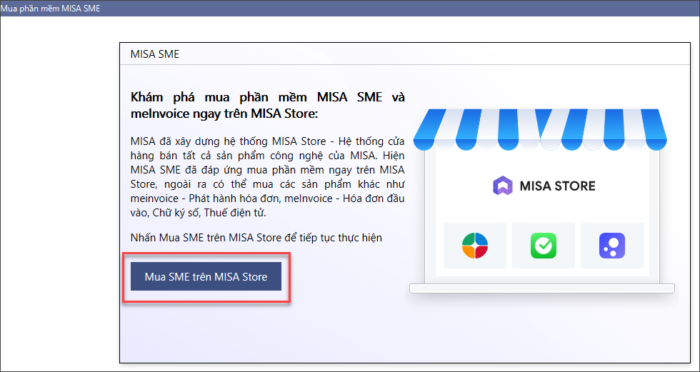
Task: Click the blue striped store awning illustration
Action: click(540, 130)
